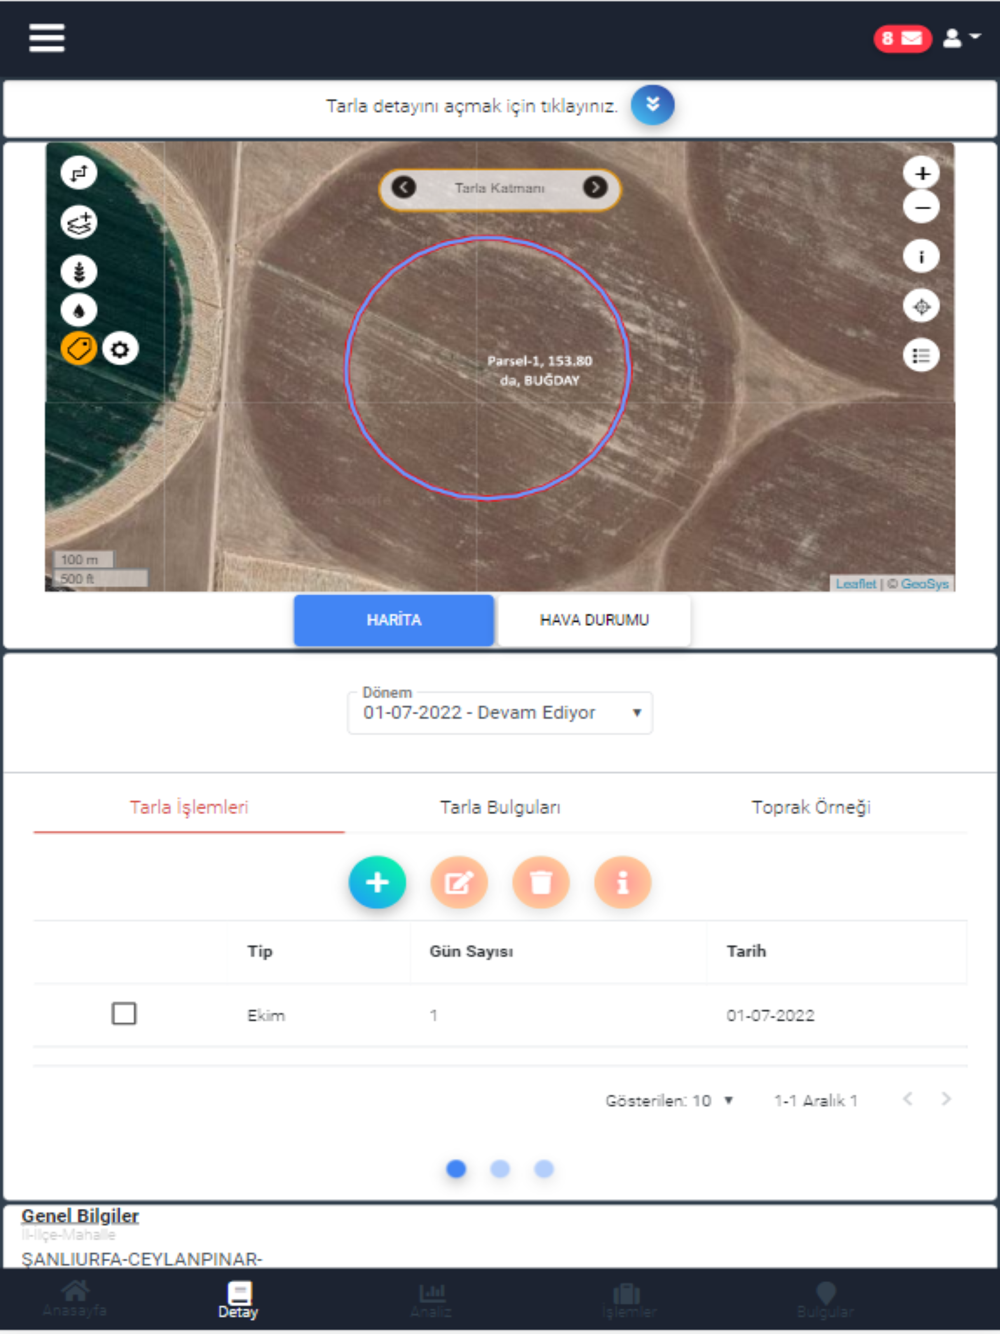Screen dimensions: 1000x1334
Task: Select the route drawing tool on the map
Action: coord(79,173)
